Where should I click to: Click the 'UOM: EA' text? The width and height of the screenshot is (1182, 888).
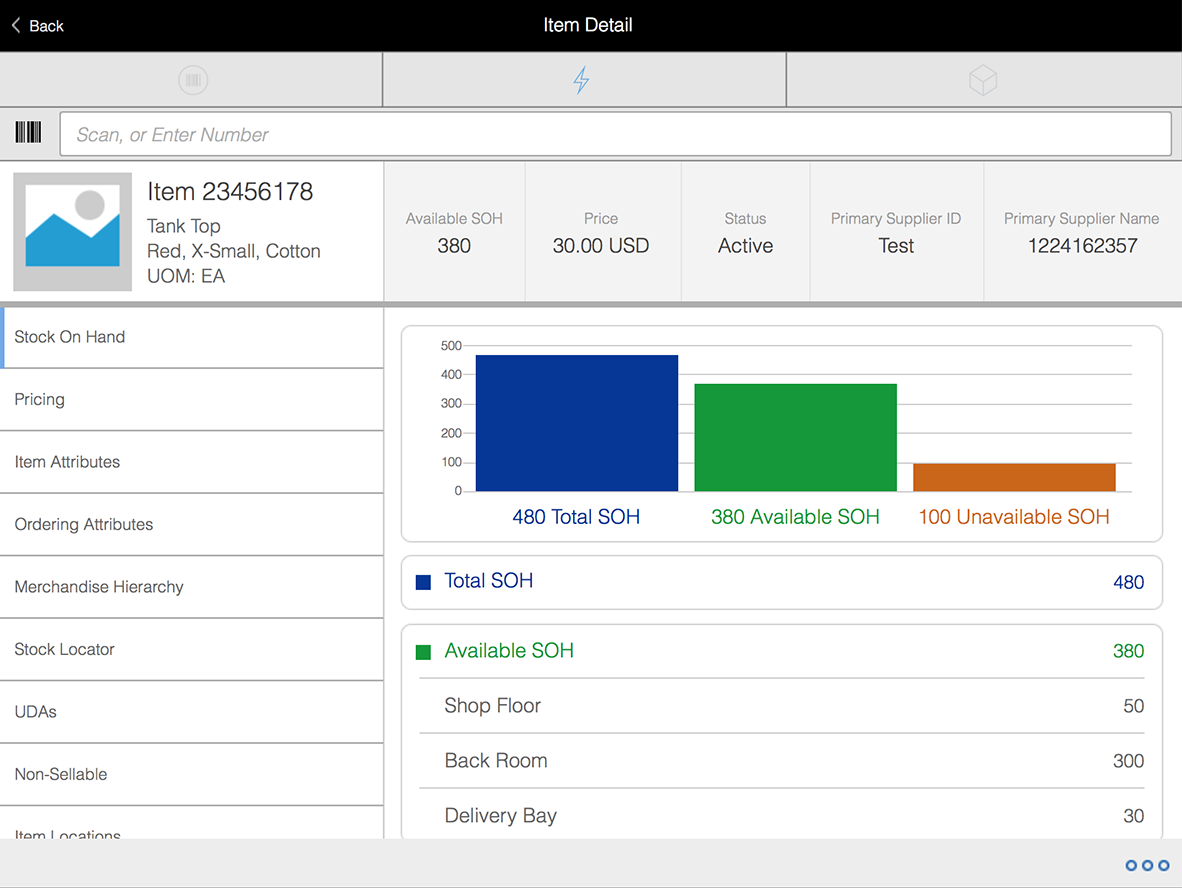point(186,276)
